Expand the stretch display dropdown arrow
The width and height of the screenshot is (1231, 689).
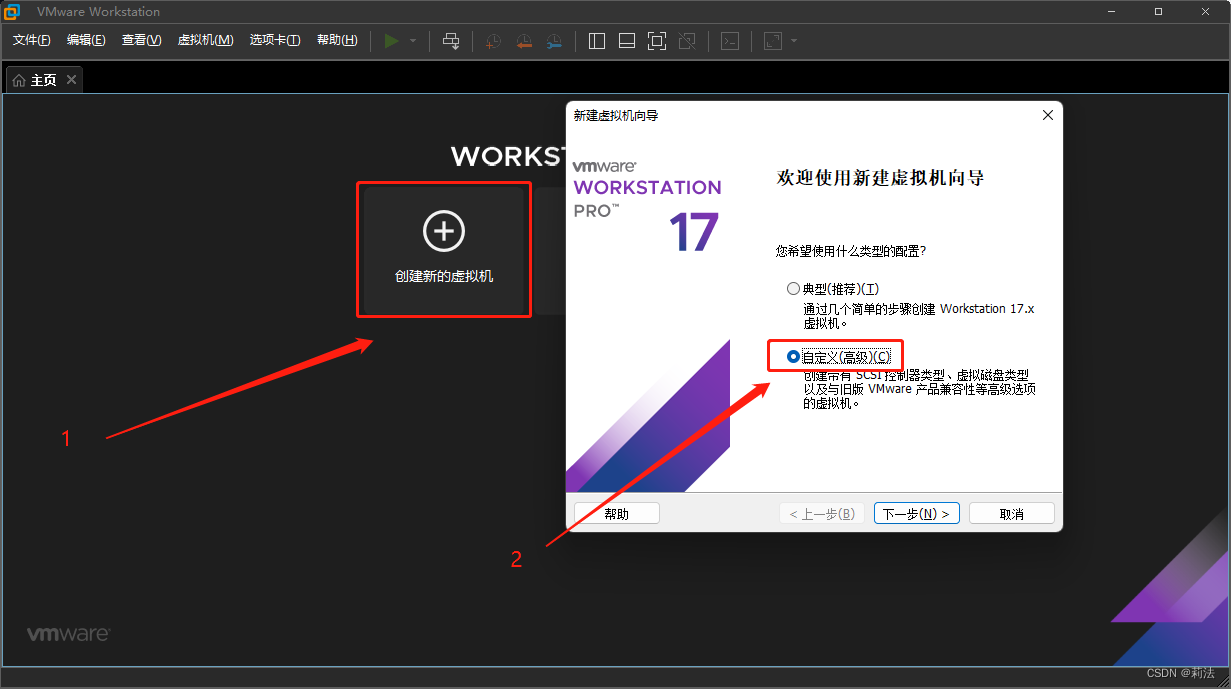tap(794, 41)
